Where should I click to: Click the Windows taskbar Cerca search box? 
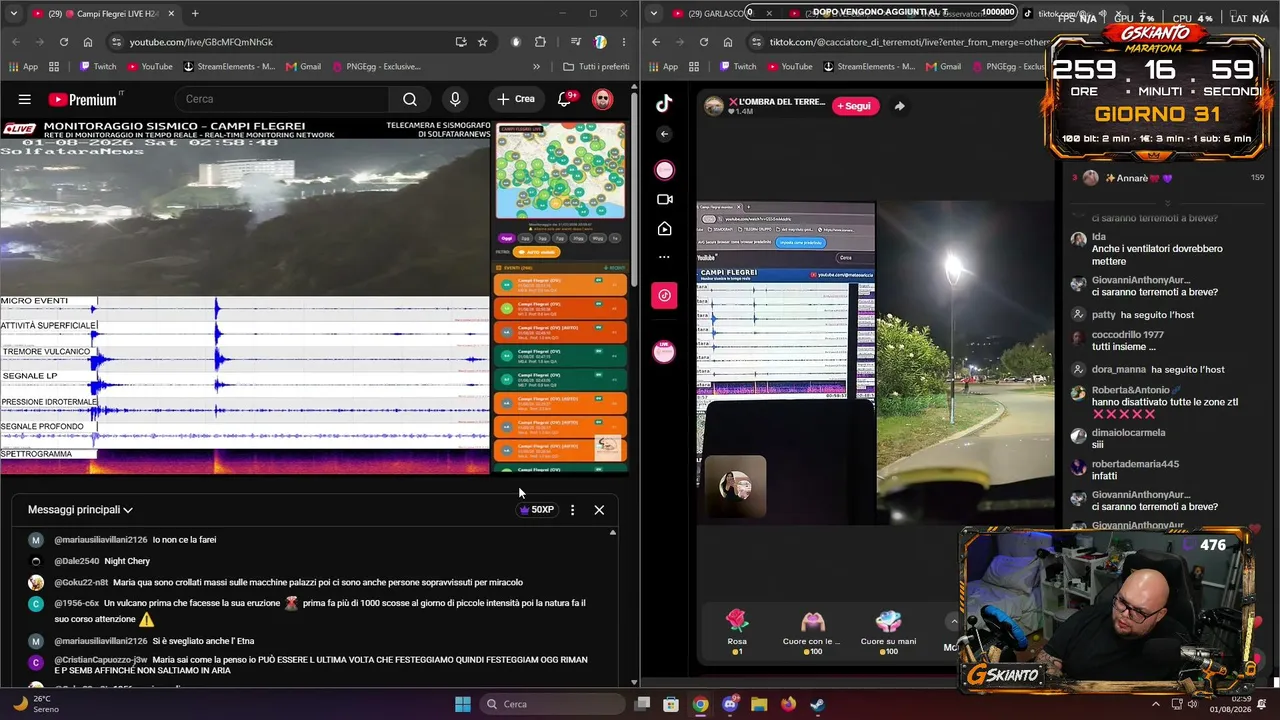click(x=551, y=704)
